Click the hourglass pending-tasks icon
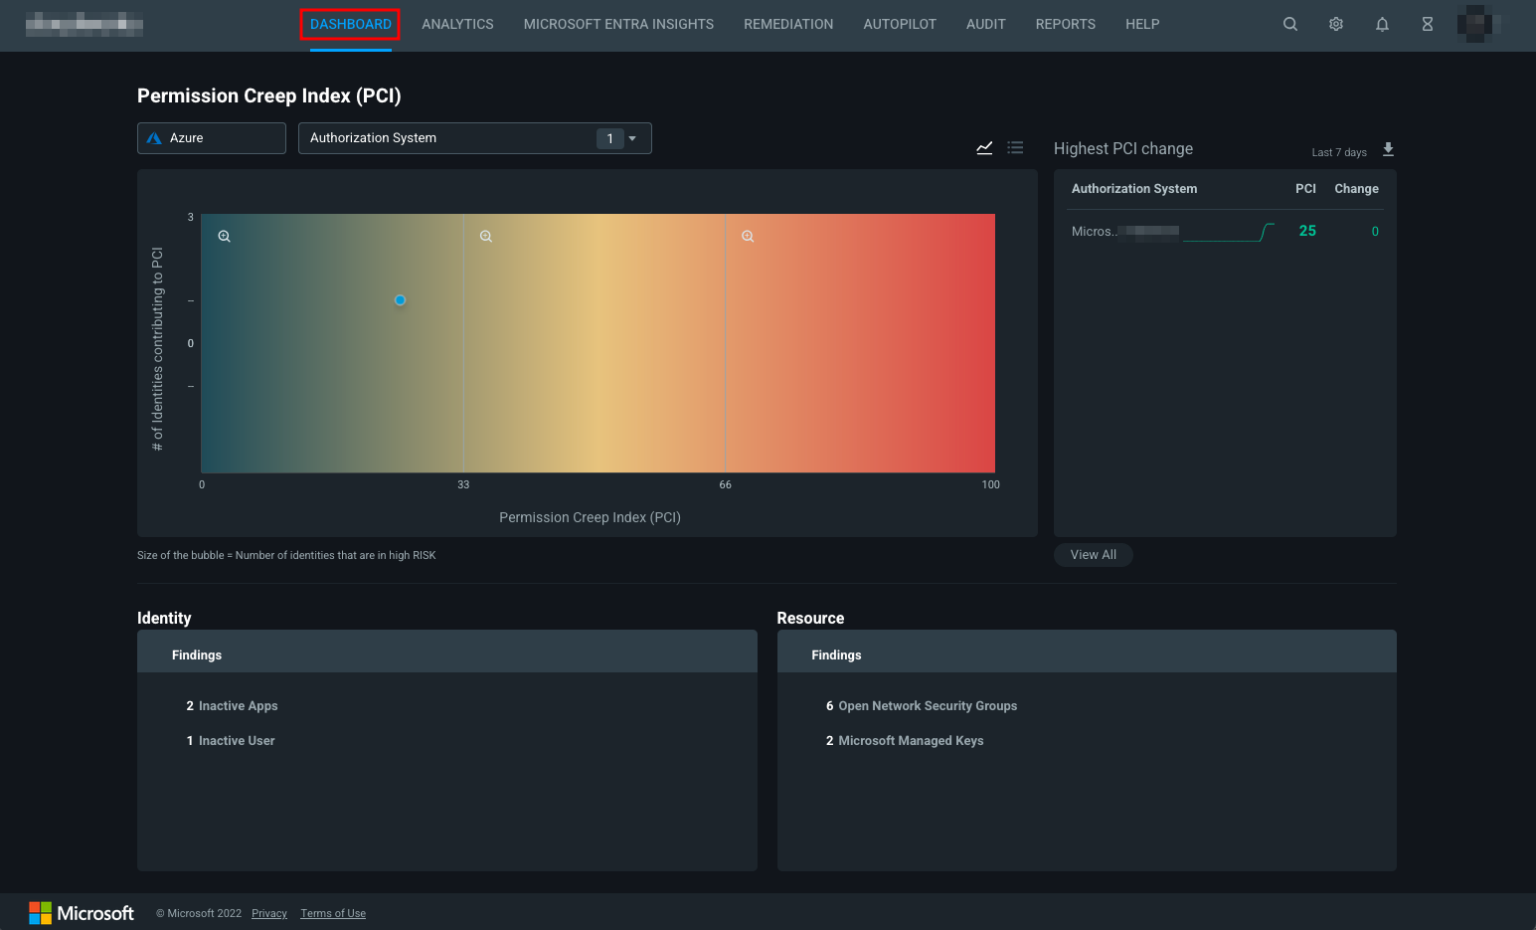This screenshot has width=1536, height=930. [x=1427, y=24]
